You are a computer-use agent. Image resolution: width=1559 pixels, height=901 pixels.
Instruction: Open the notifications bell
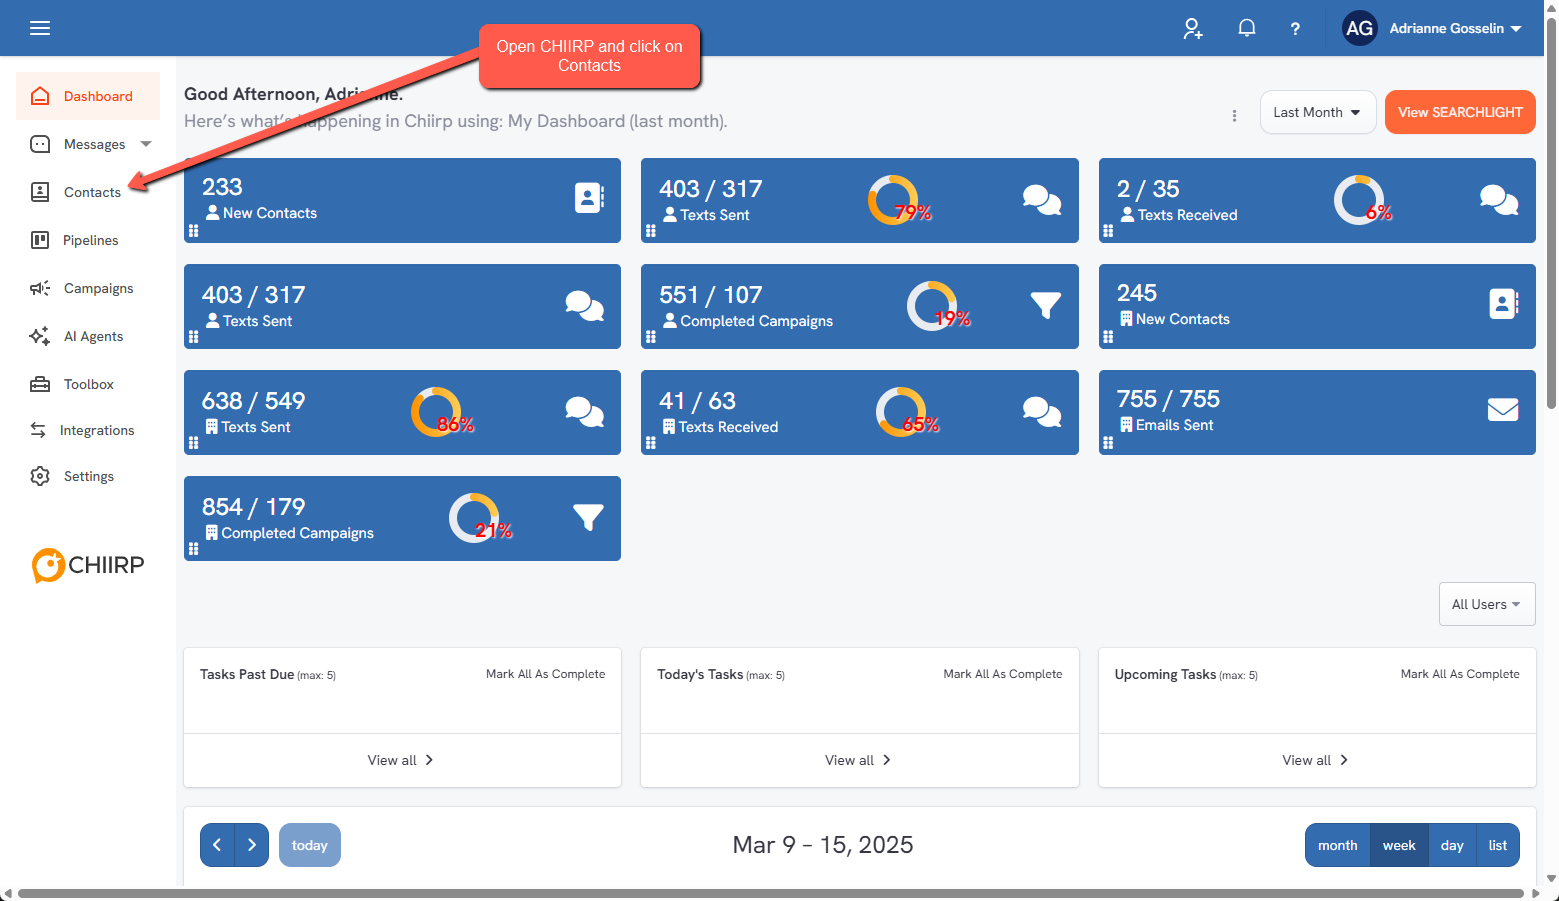[x=1246, y=28]
